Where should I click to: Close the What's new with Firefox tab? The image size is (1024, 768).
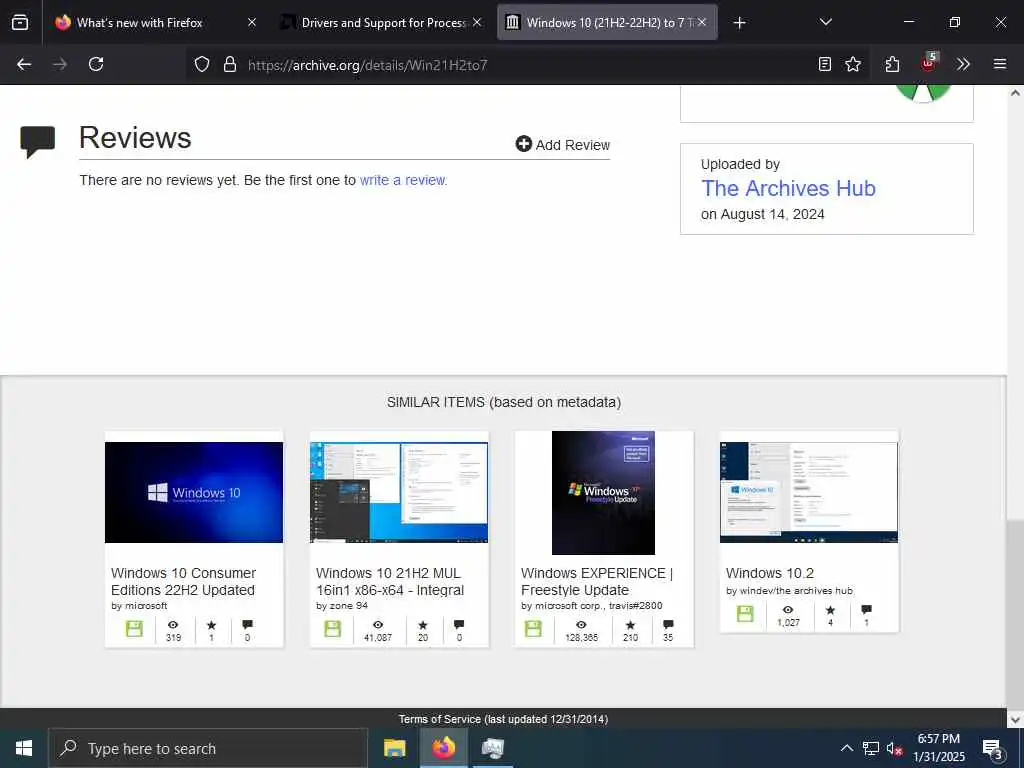click(252, 22)
